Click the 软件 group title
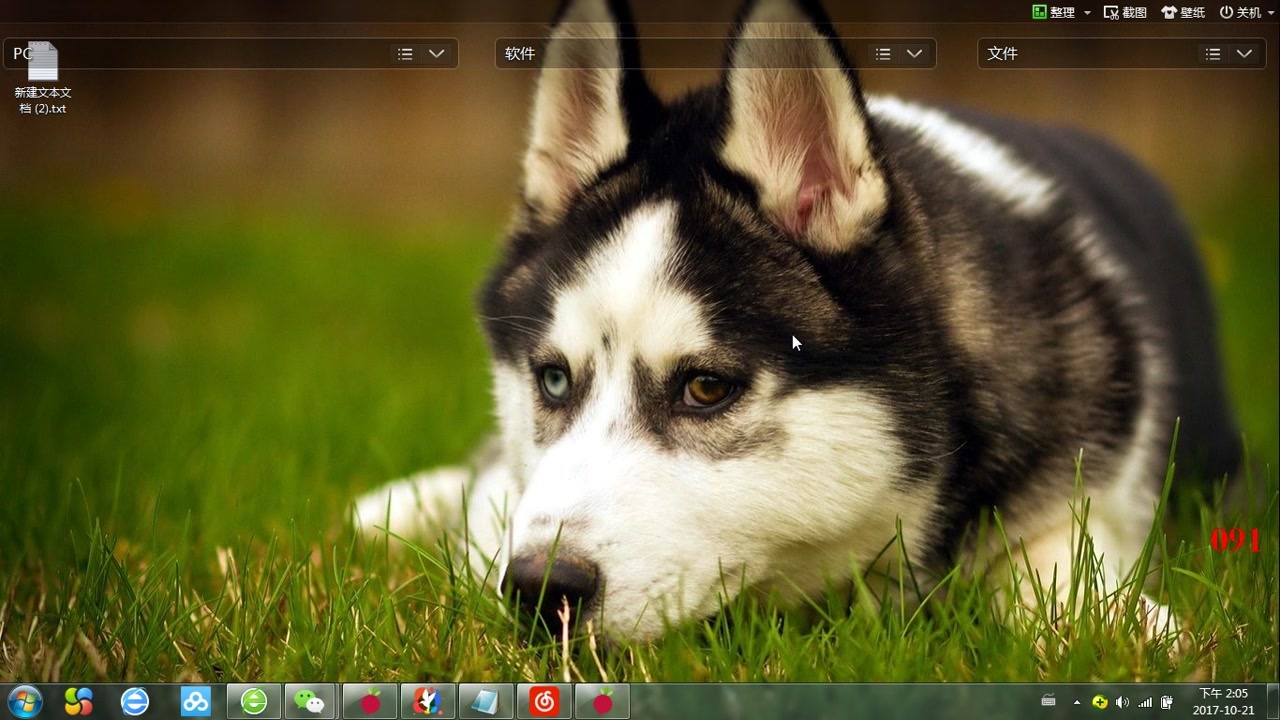1280x720 pixels. (x=520, y=54)
